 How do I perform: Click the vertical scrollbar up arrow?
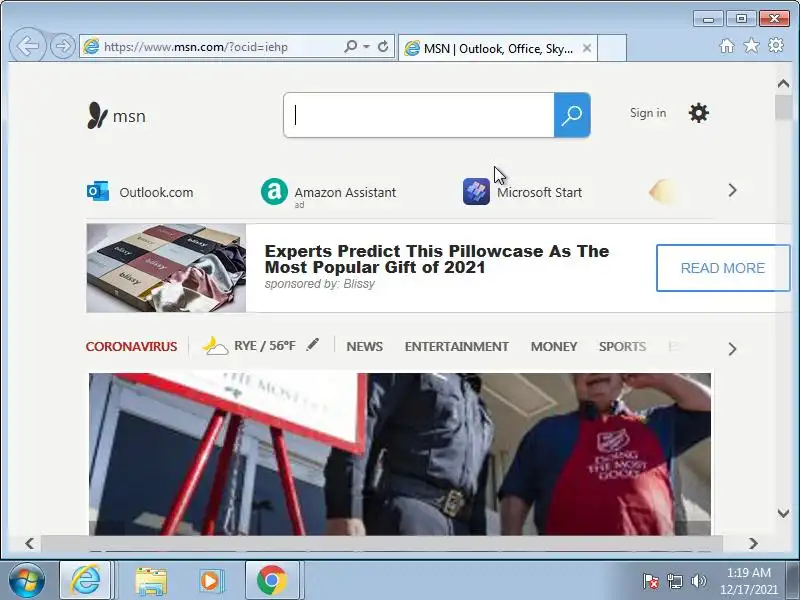783,84
